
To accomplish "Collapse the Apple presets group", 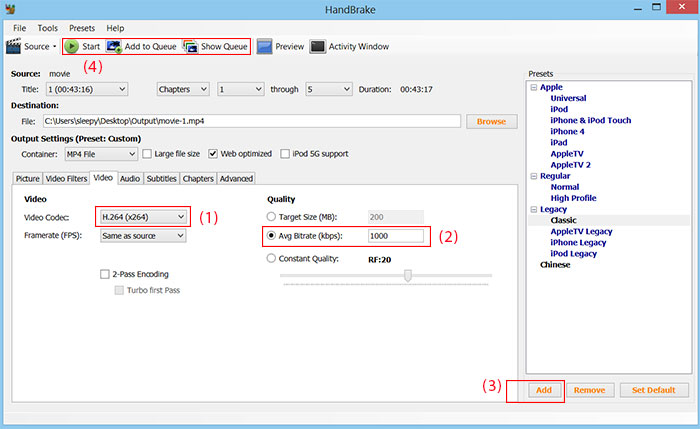I will tap(532, 87).
